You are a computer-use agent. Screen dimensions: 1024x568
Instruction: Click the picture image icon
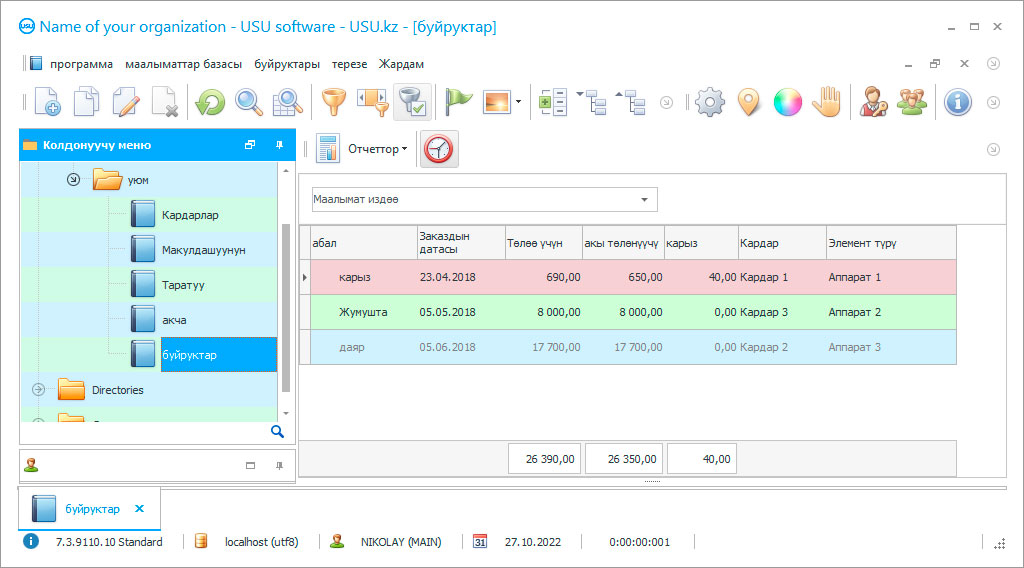coord(497,102)
